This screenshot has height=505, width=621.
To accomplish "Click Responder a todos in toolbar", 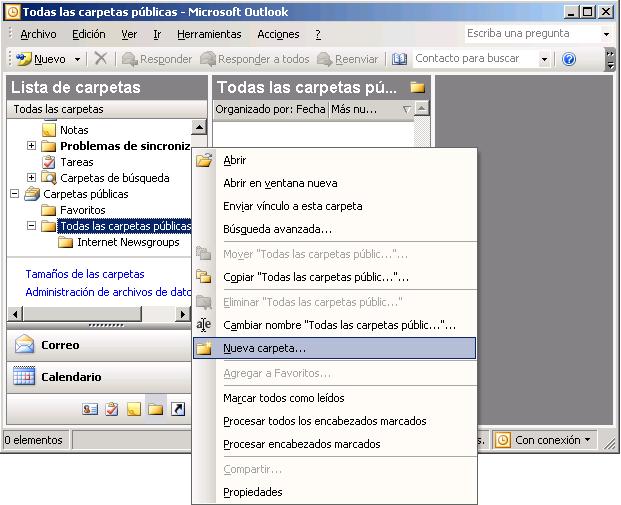I will click(255, 59).
